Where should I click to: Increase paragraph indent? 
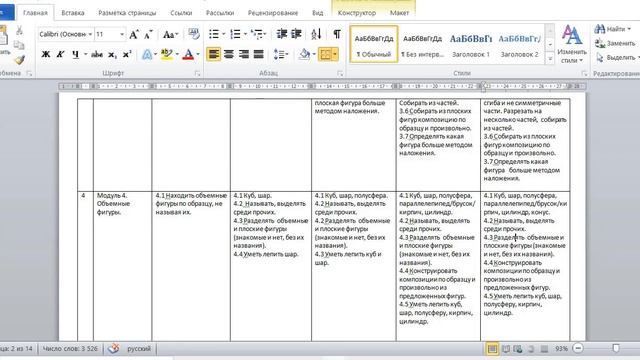coord(296,34)
